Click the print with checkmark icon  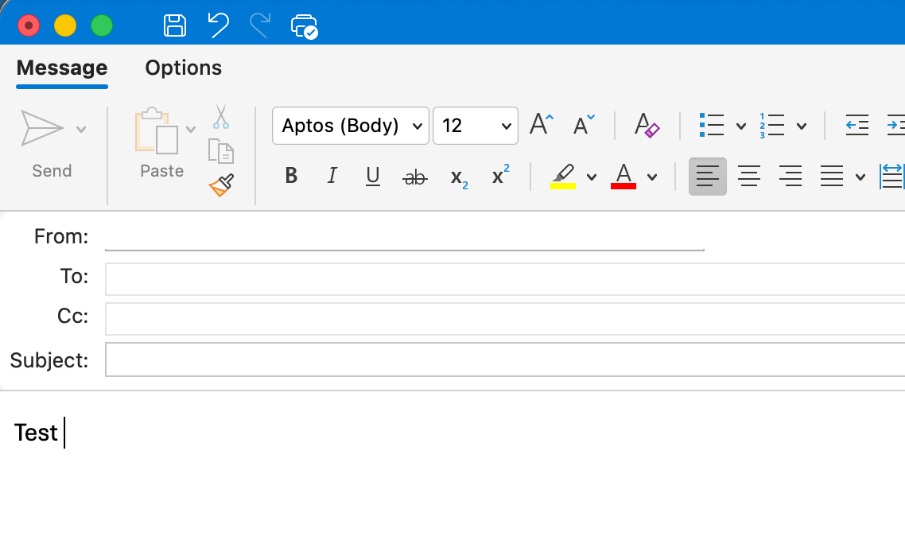(x=304, y=27)
